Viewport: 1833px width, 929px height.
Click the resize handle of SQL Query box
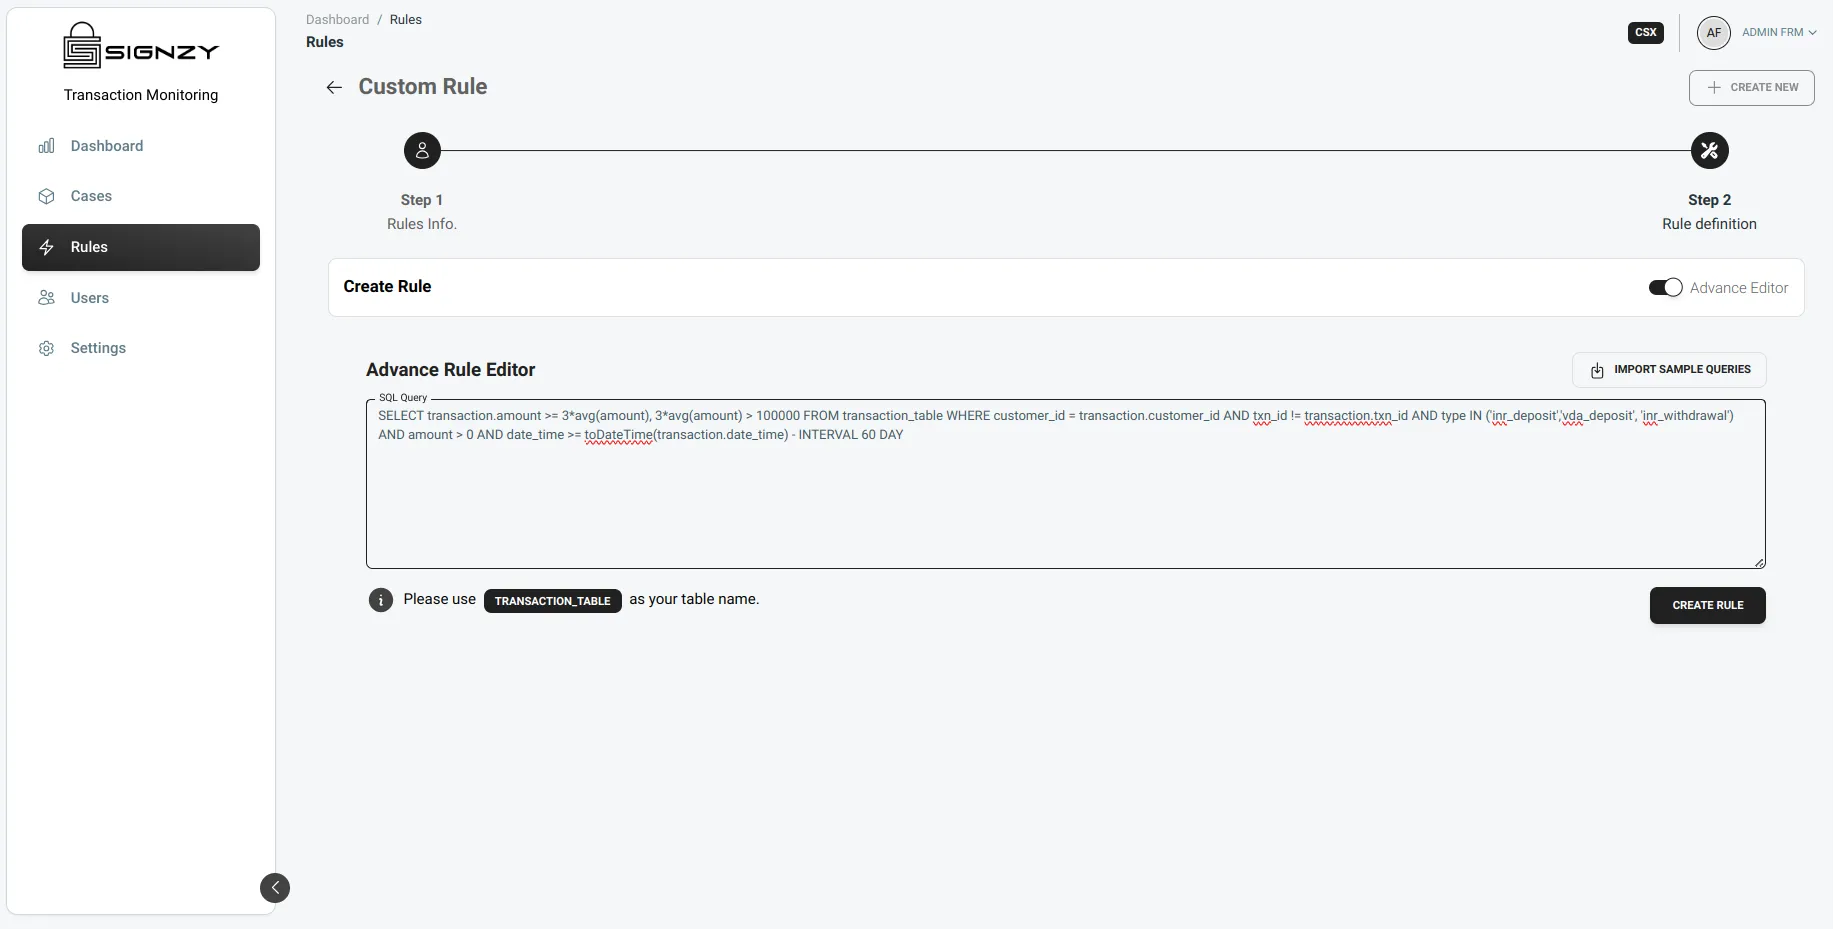1759,563
